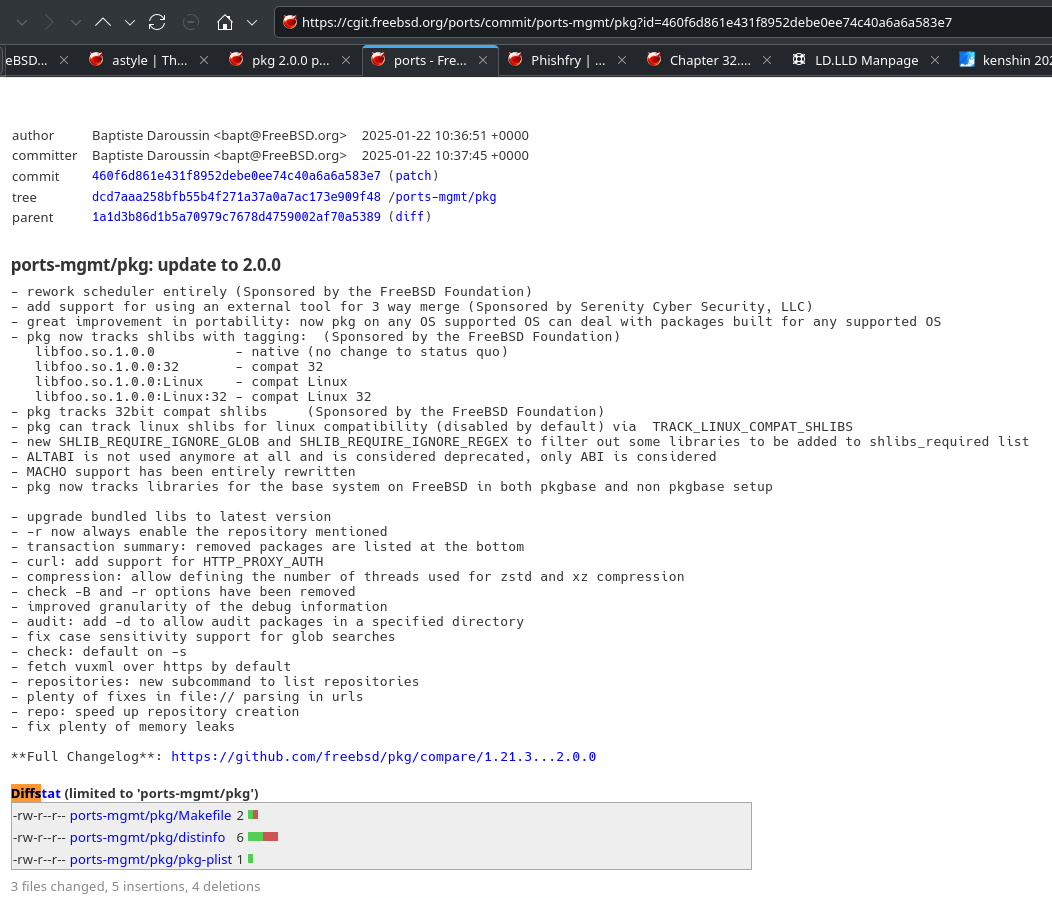
Task: Click FreeBSD favicon in address bar
Action: [x=290, y=22]
